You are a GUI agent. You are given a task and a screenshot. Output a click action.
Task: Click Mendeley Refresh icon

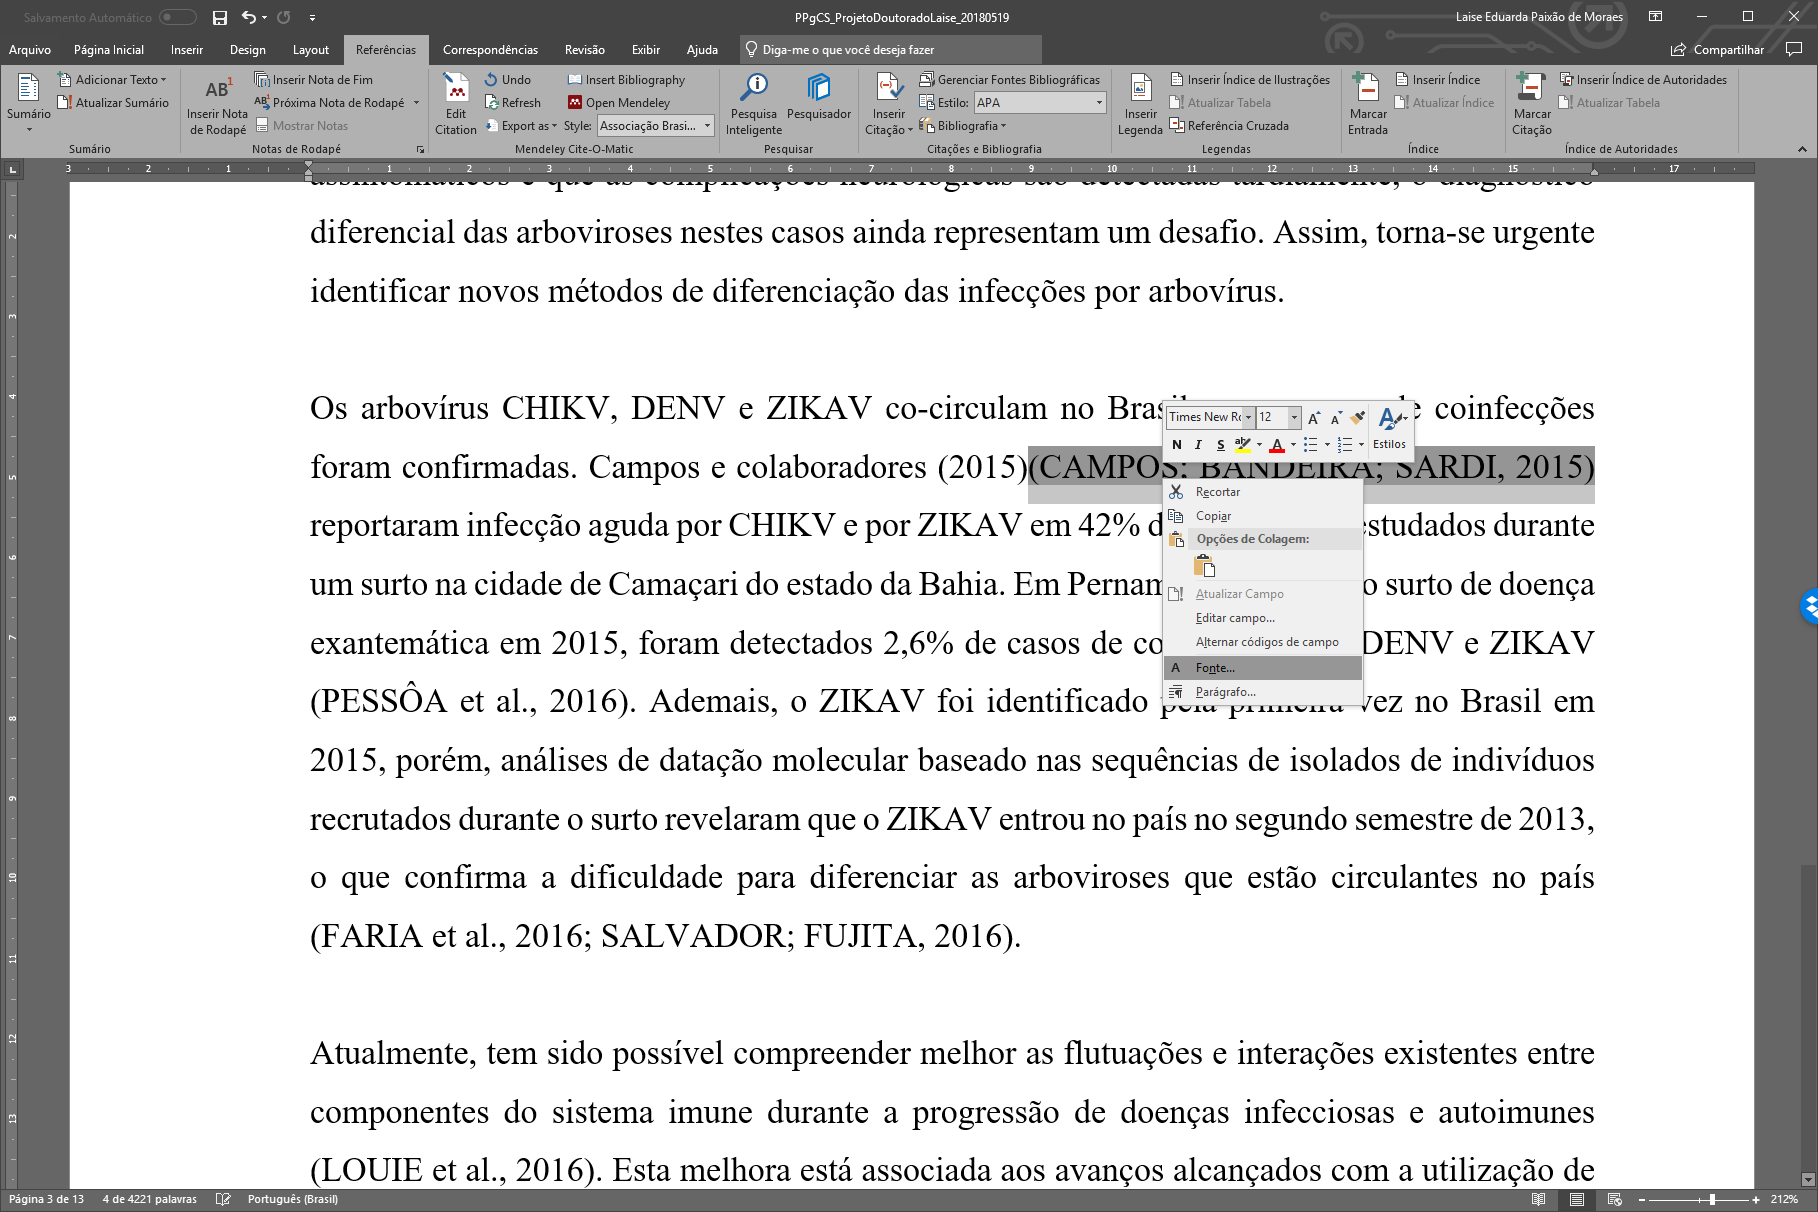pyautogui.click(x=513, y=103)
